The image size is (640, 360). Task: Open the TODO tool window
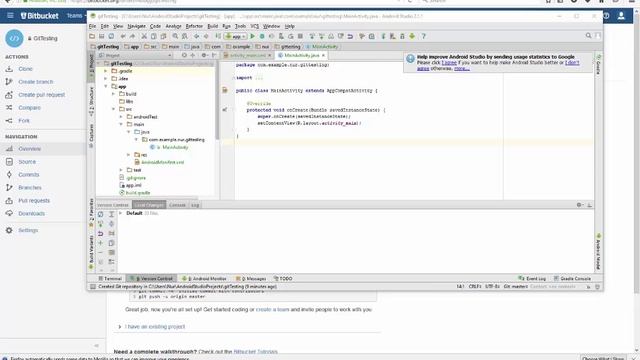(283, 278)
